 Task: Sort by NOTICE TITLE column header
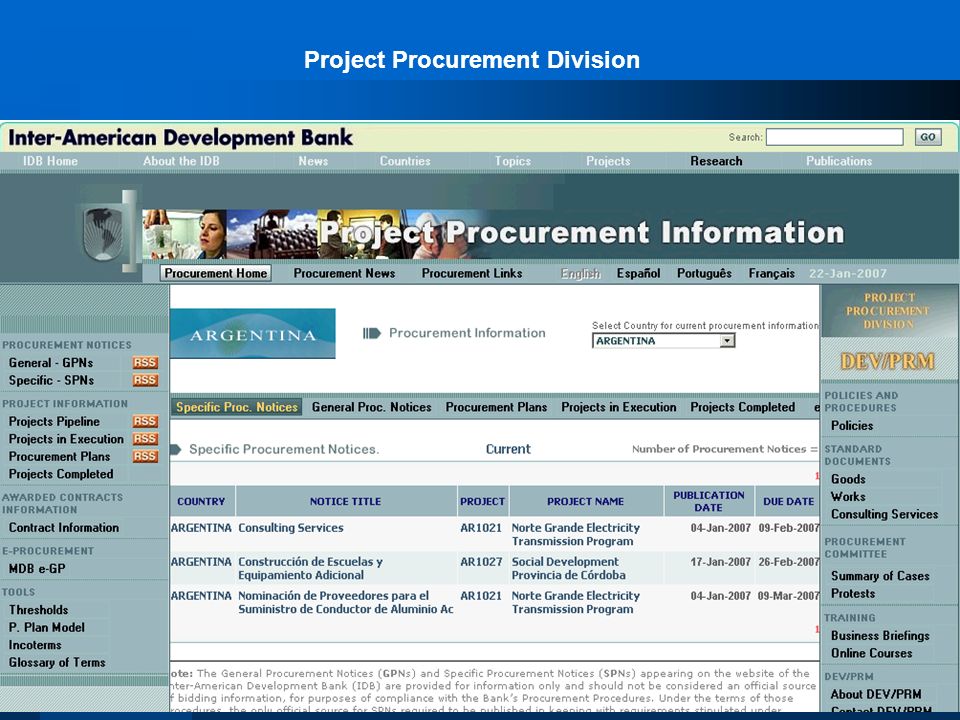click(345, 501)
